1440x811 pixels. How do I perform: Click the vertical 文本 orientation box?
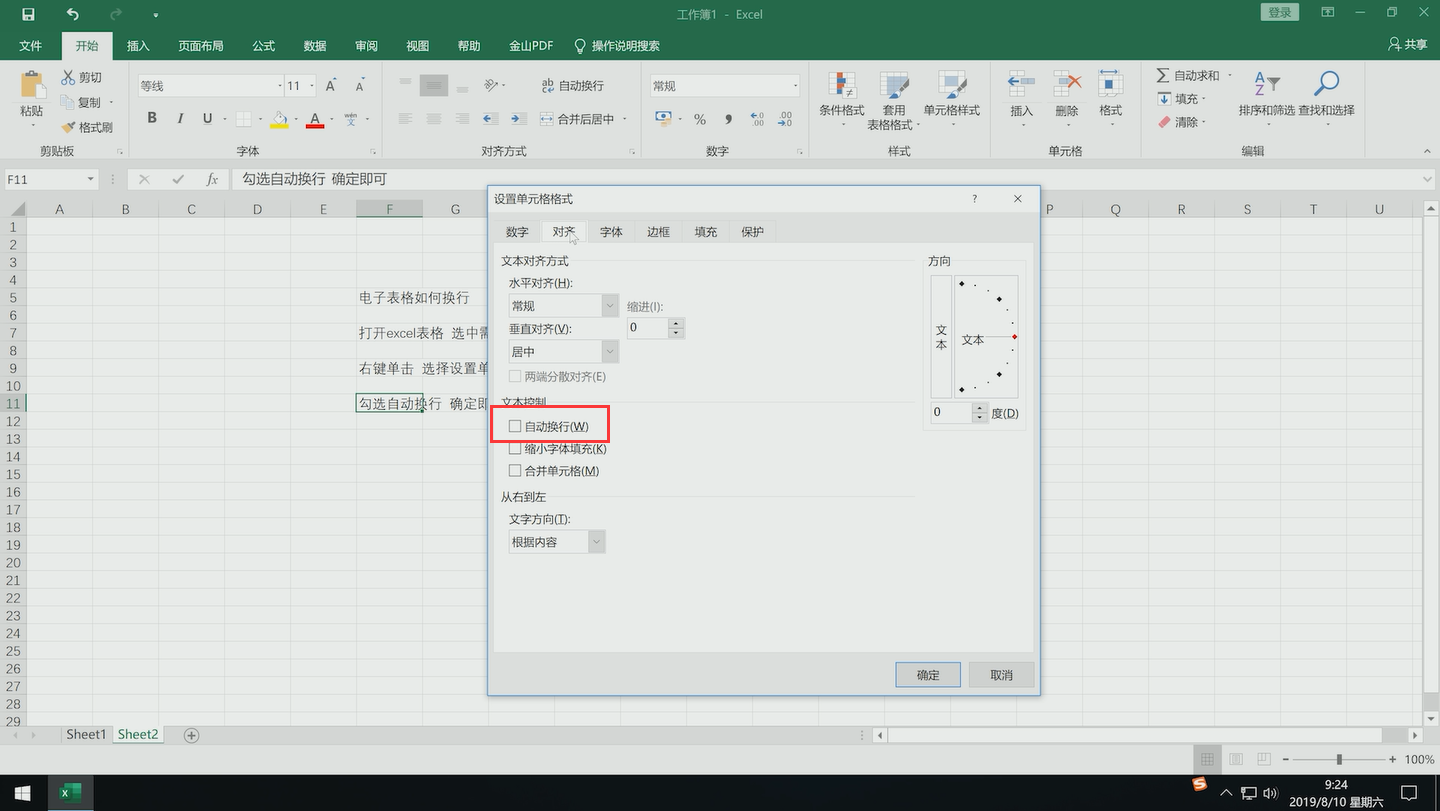(941, 337)
